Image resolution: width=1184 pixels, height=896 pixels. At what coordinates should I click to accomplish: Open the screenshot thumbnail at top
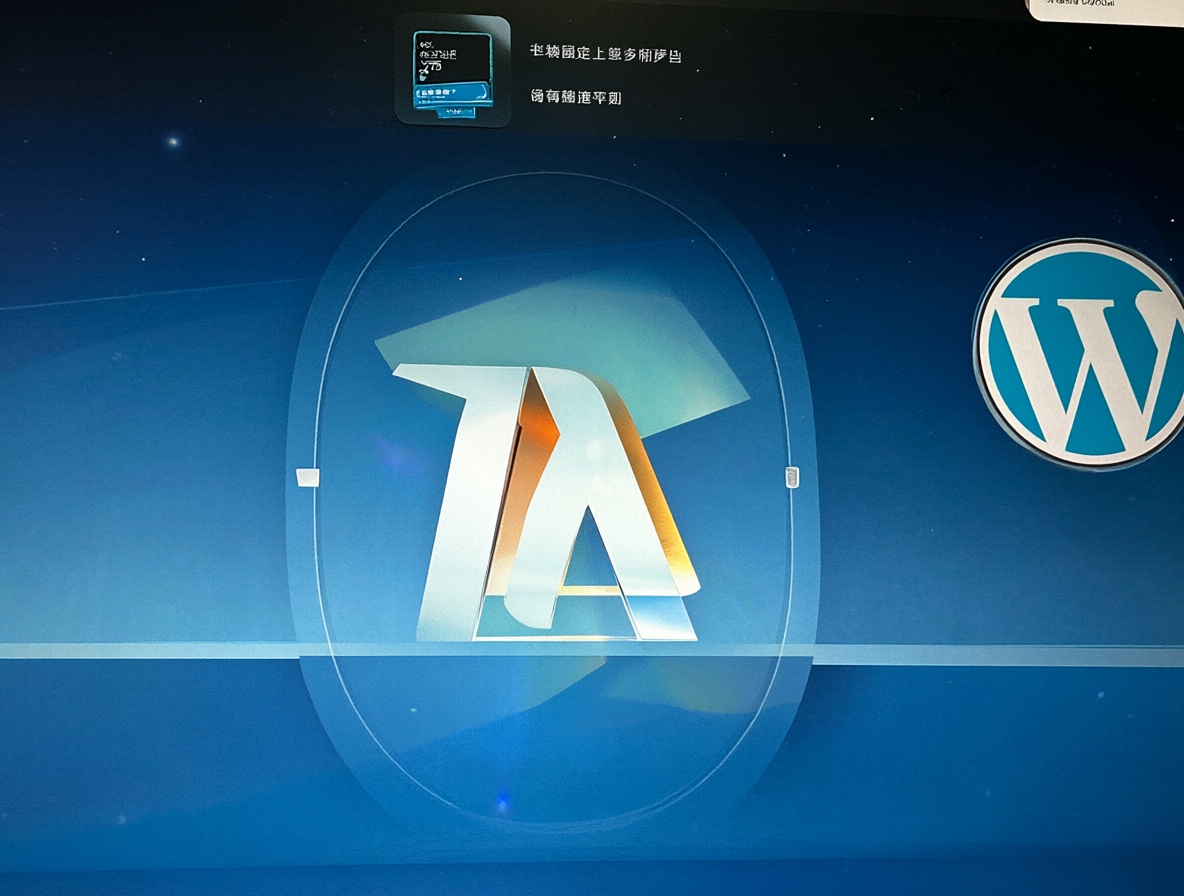[x=452, y=72]
